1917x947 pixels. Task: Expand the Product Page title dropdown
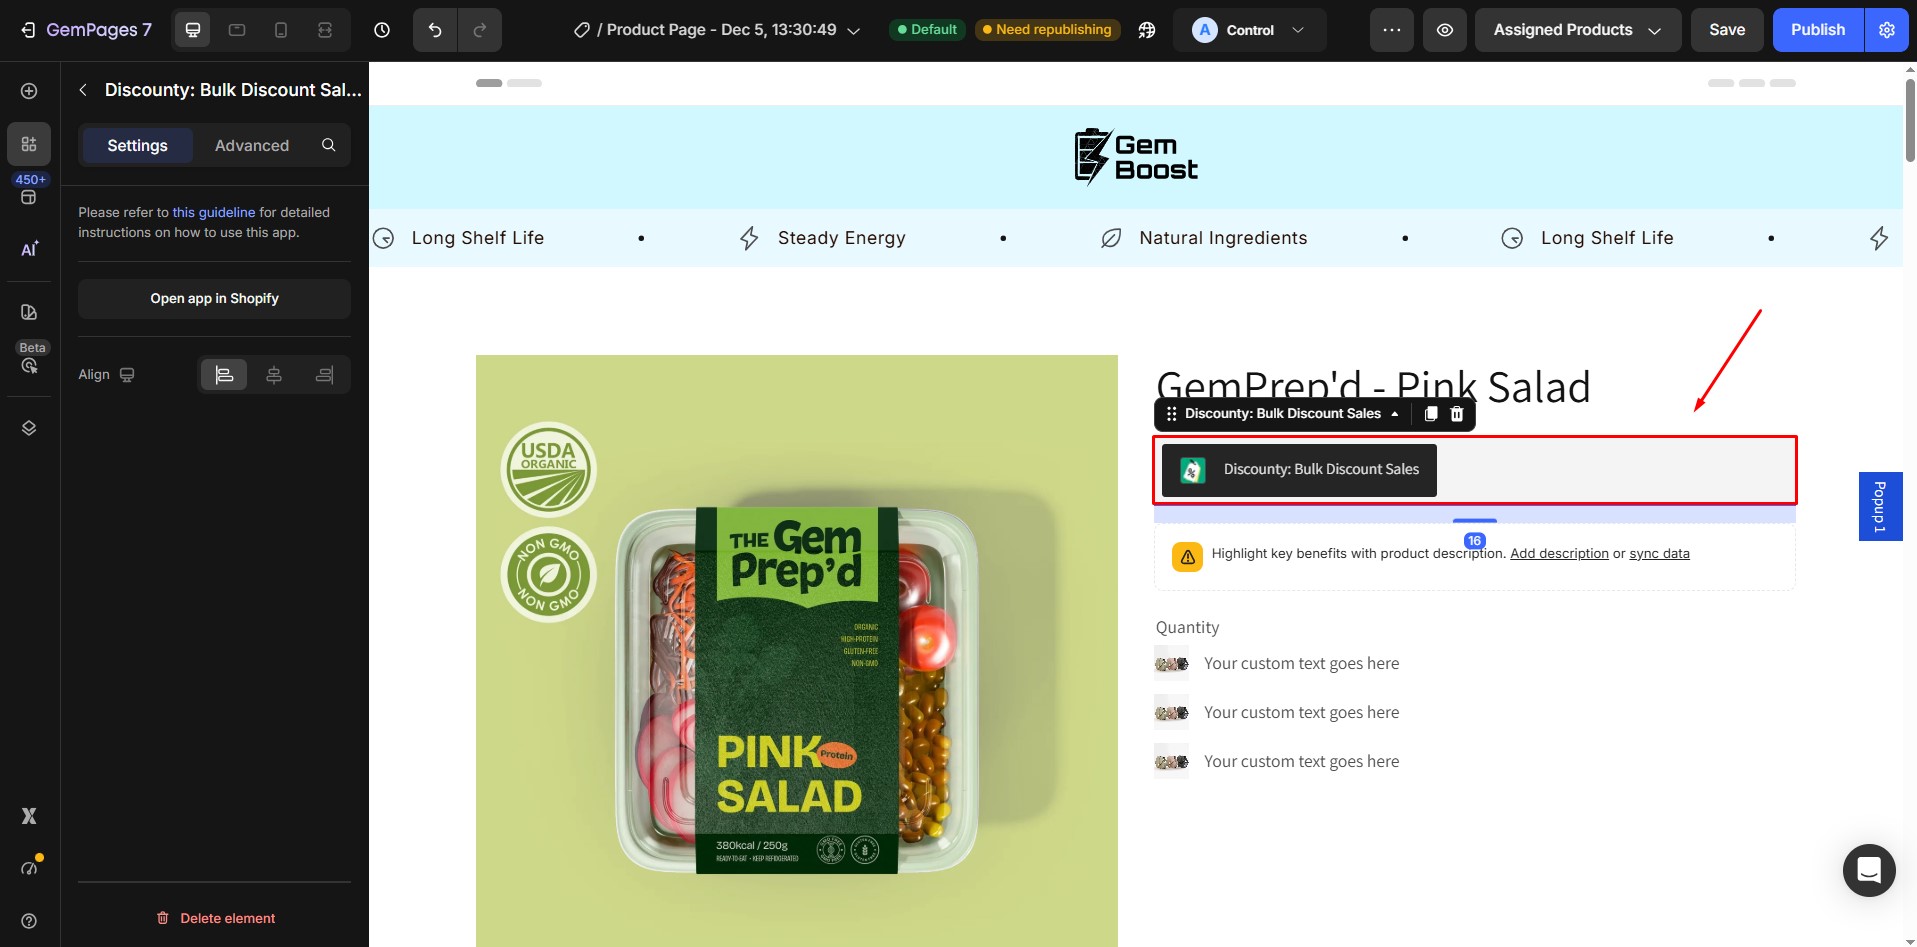pos(717,30)
